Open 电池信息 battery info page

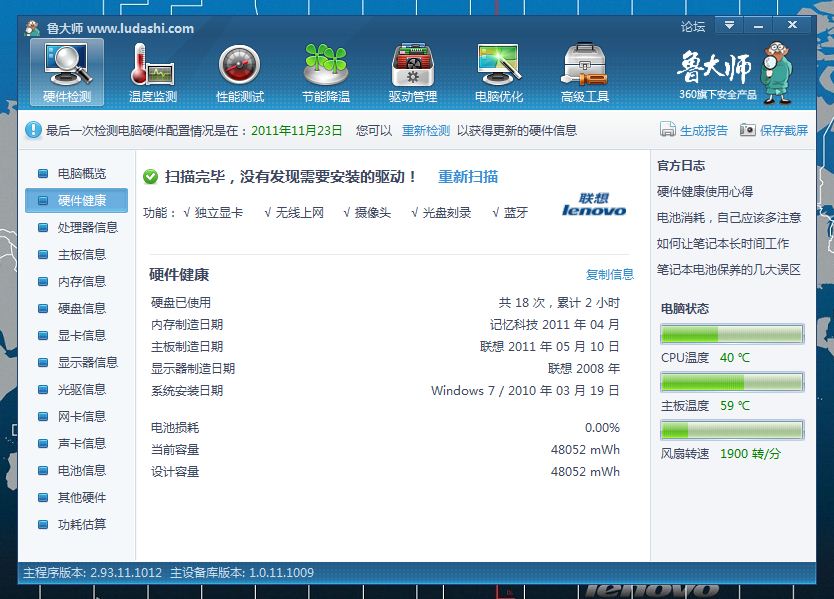(x=77, y=471)
